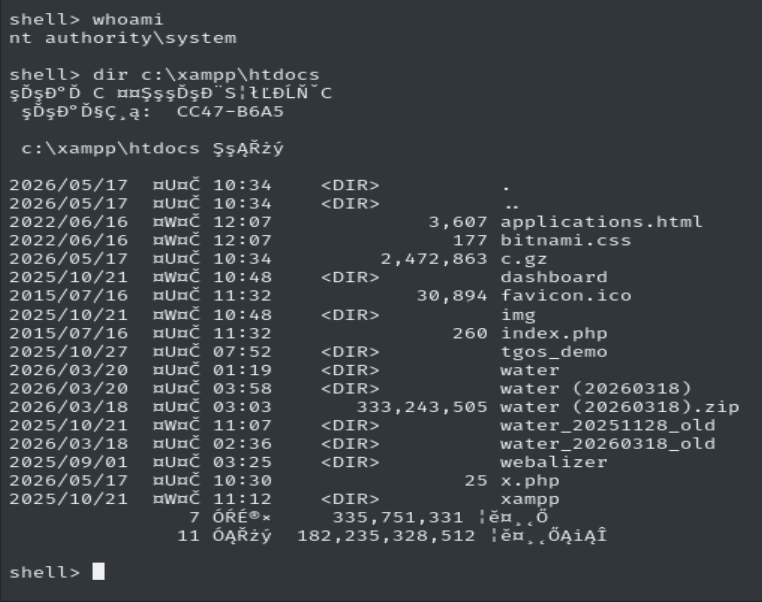
Task: Click the water (20260318).zip filename
Action: tap(620, 407)
